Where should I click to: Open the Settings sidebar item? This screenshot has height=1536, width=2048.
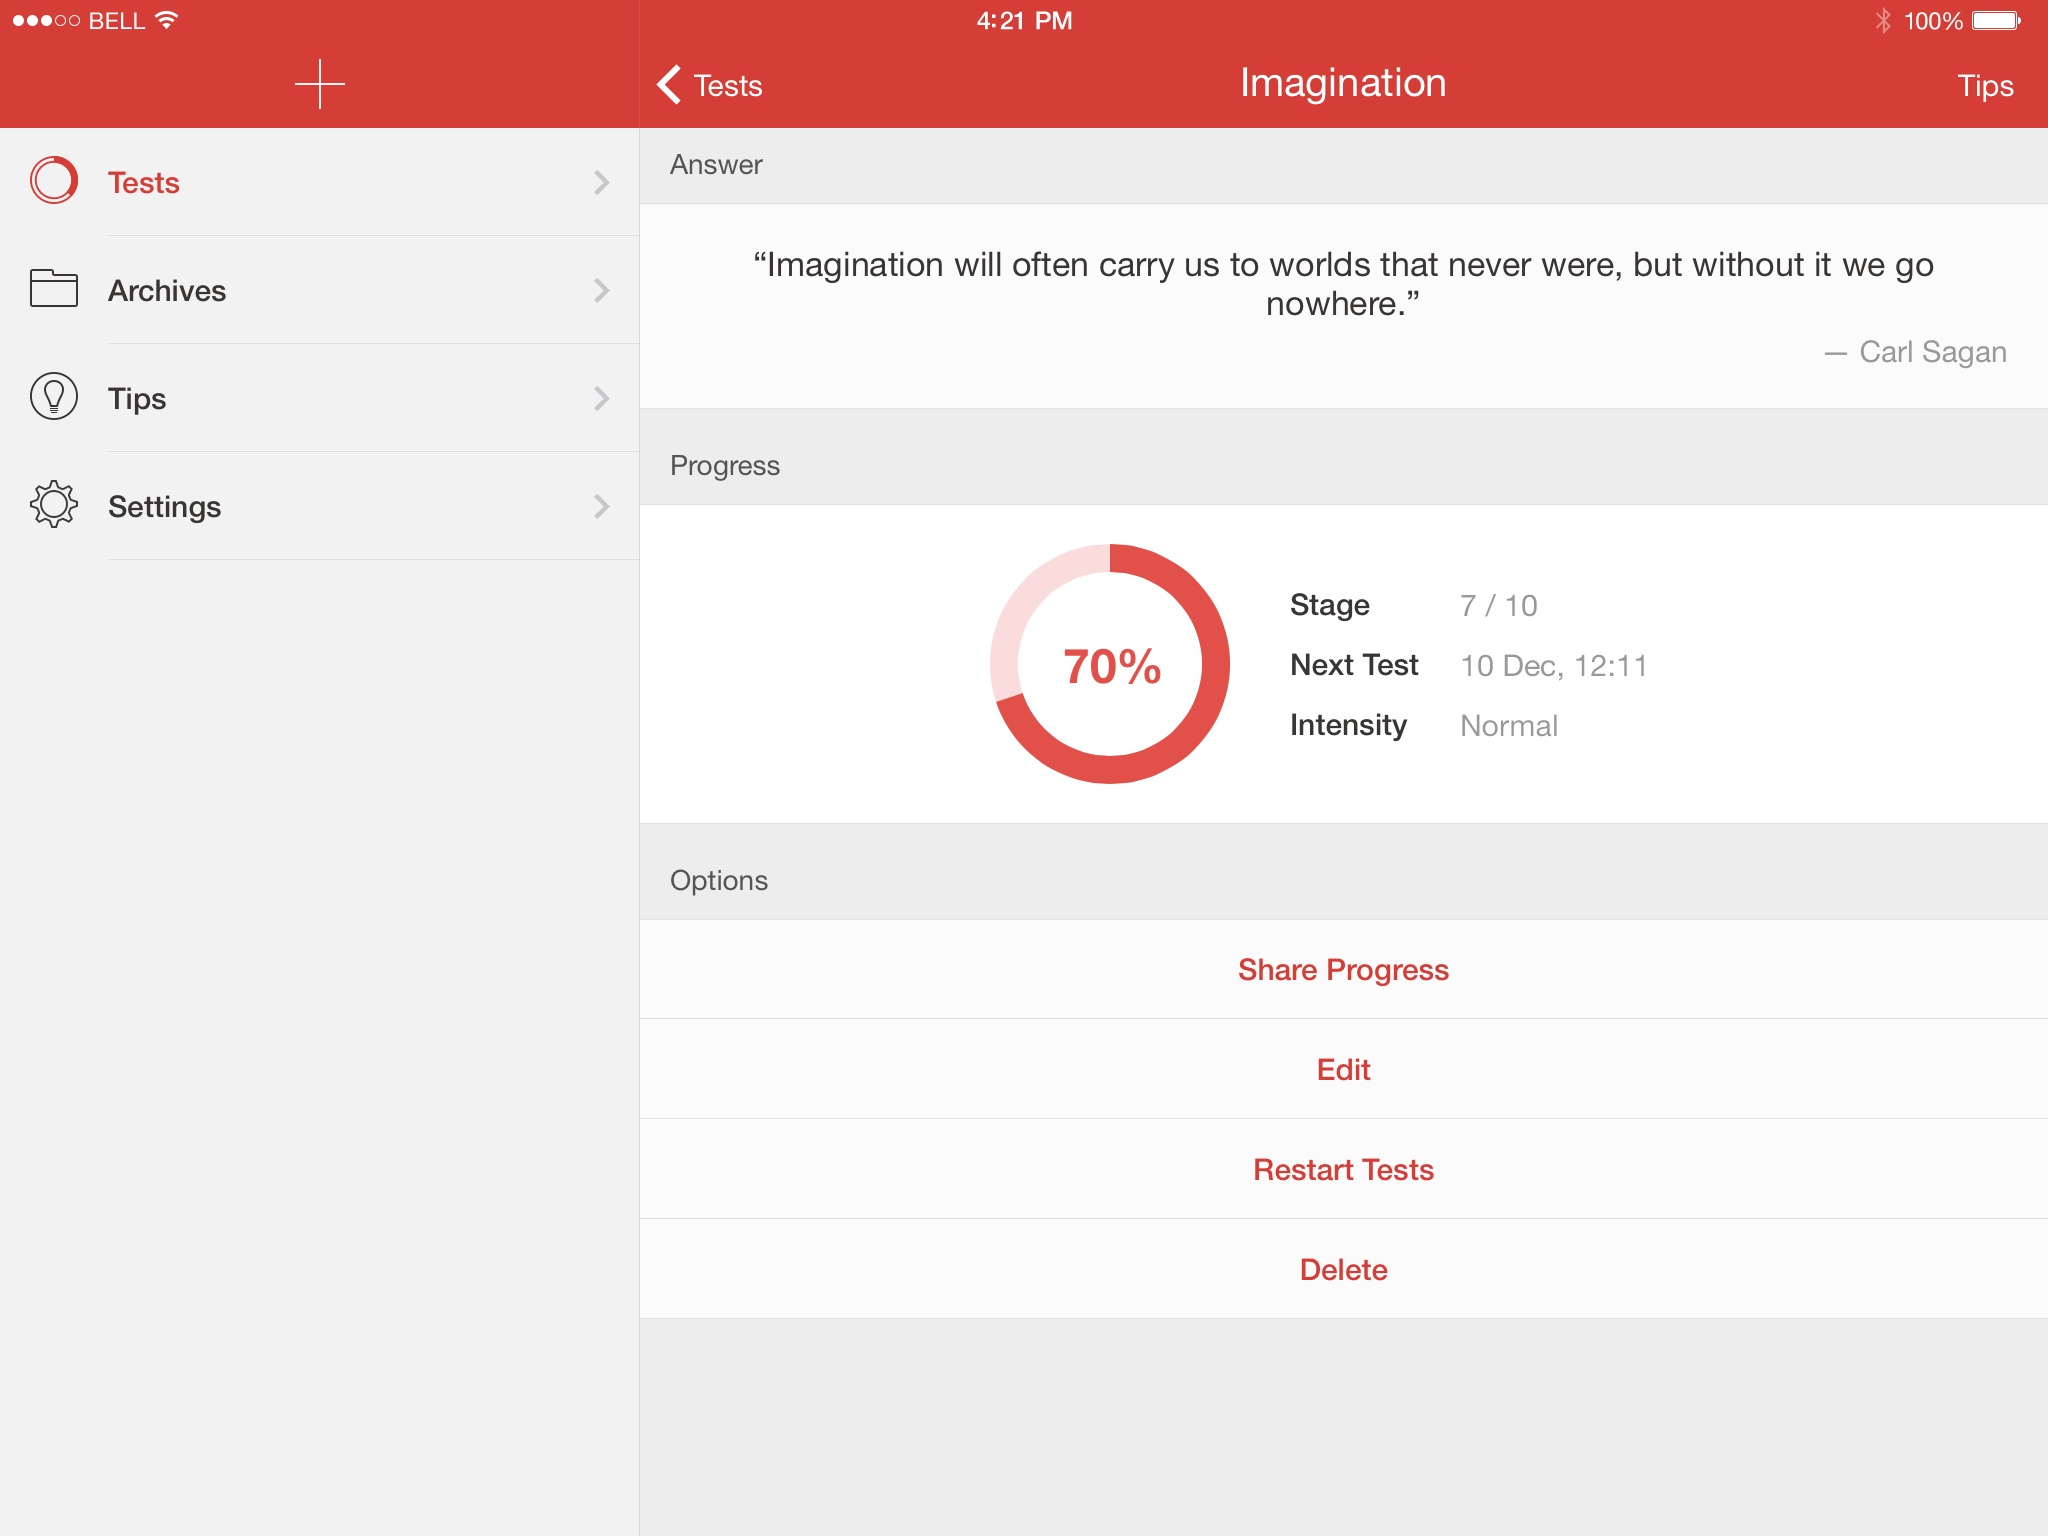[165, 506]
